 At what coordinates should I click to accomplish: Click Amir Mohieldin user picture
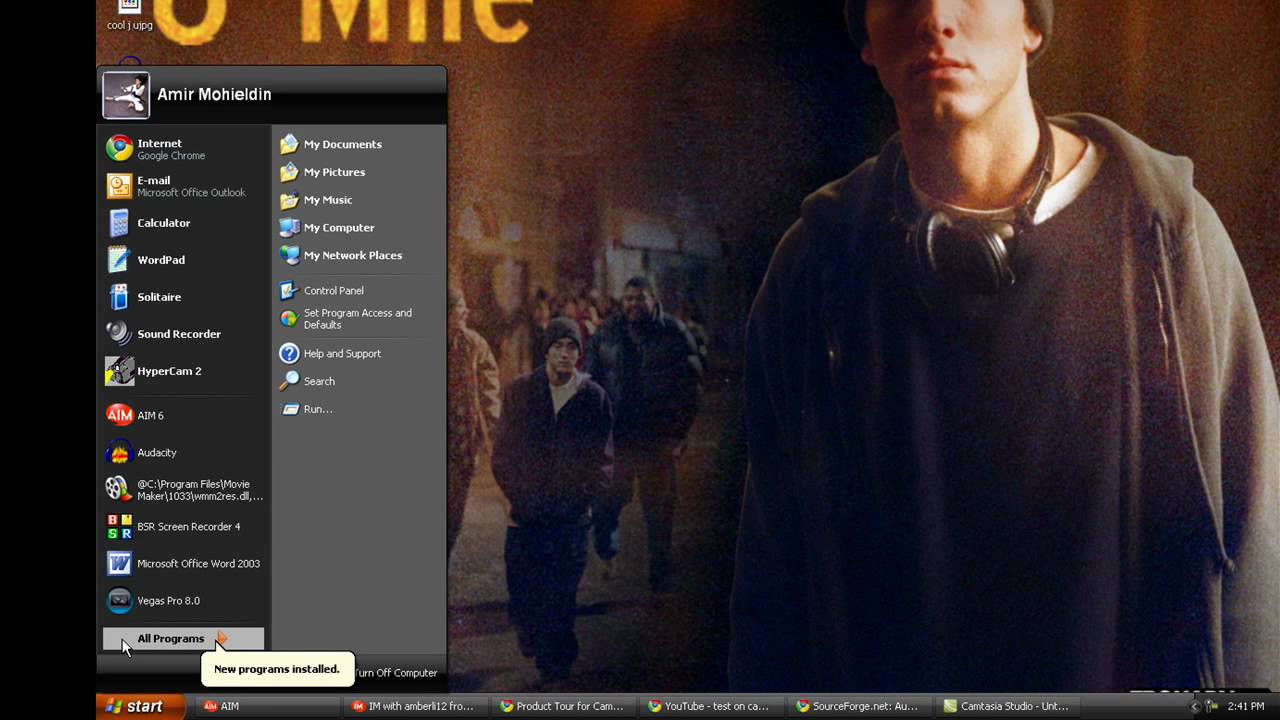tap(126, 95)
